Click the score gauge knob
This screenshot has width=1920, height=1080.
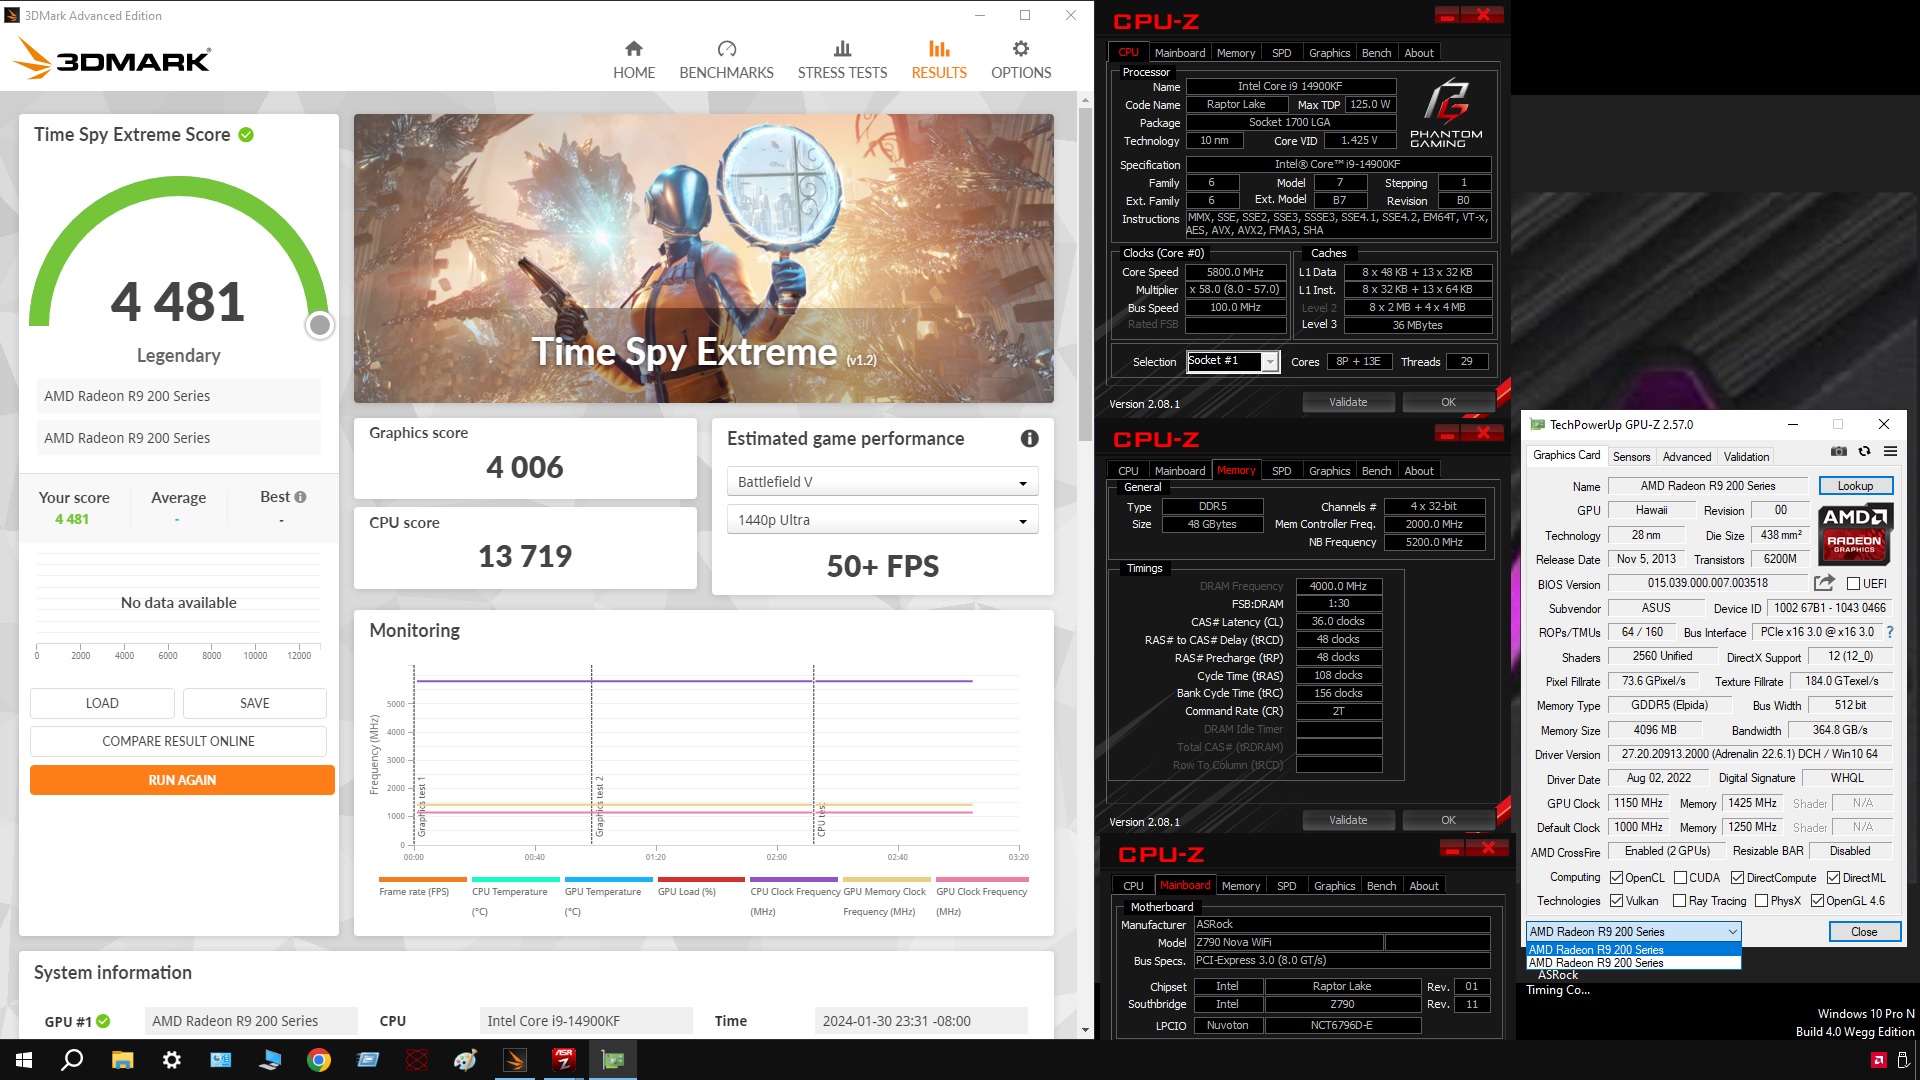(319, 325)
